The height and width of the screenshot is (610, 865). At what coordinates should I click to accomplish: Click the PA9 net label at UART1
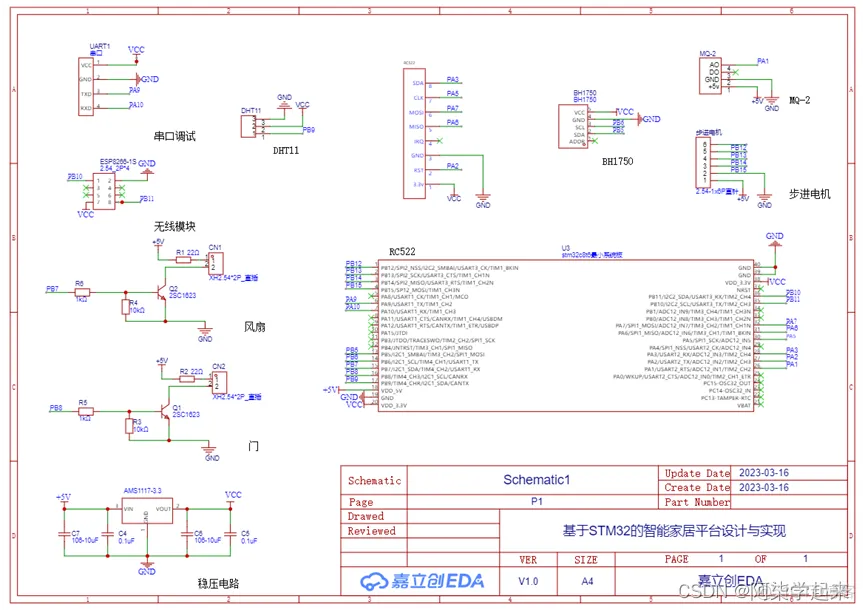(135, 90)
